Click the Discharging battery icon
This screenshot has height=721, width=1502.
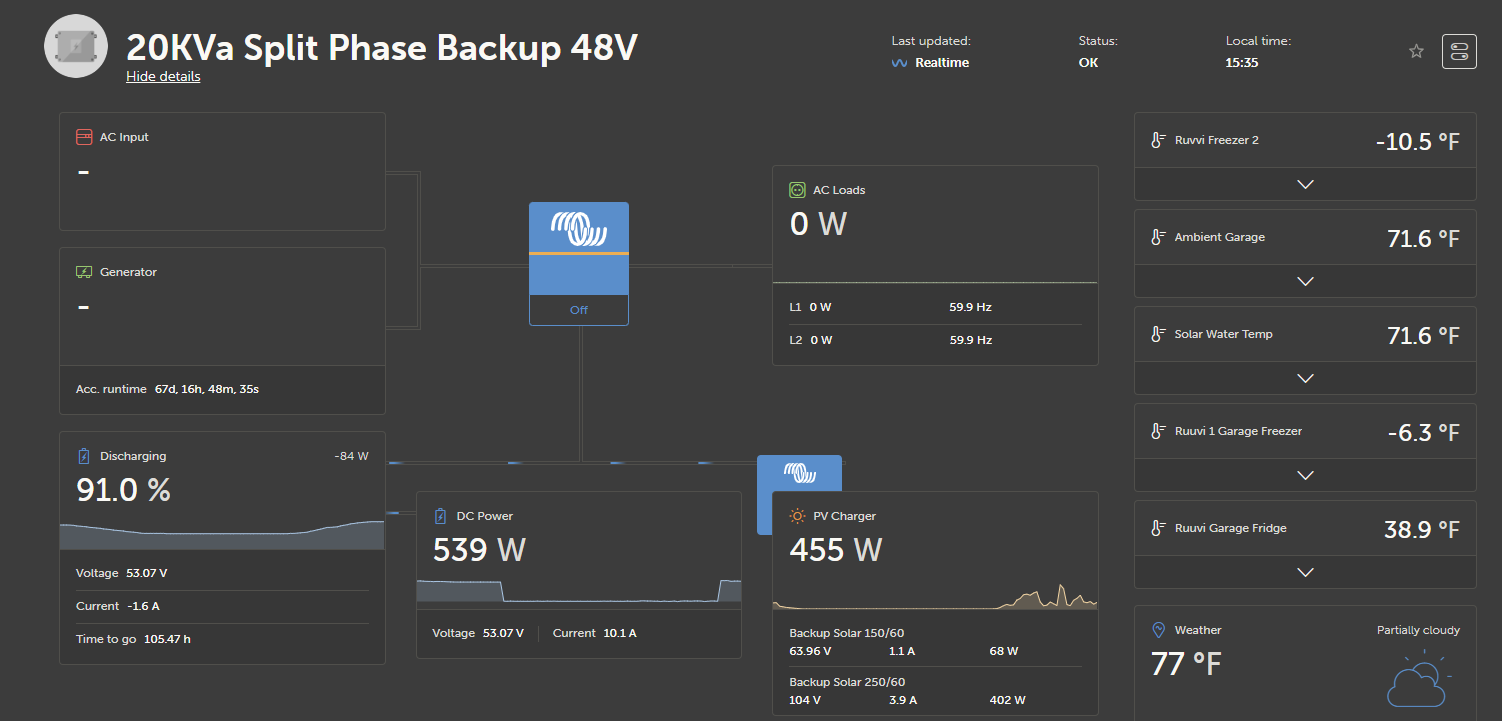click(x=84, y=456)
